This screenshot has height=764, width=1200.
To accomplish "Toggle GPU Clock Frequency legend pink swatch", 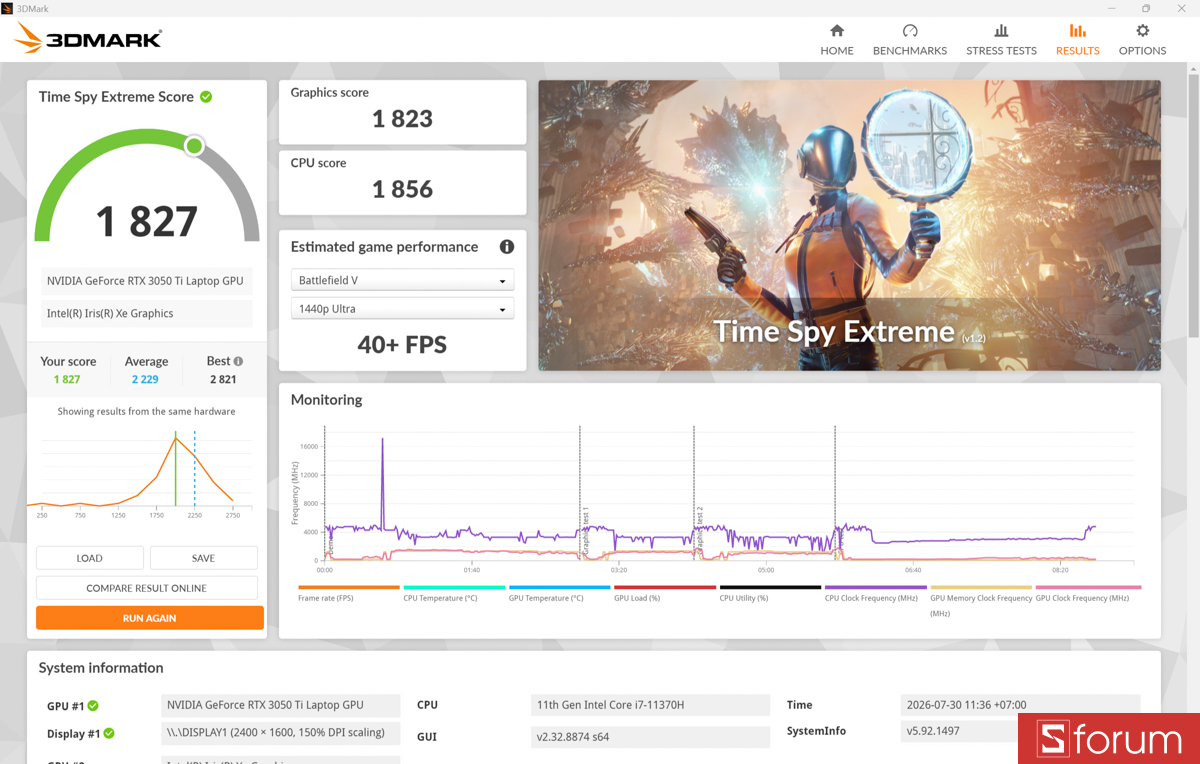I will 1088,588.
